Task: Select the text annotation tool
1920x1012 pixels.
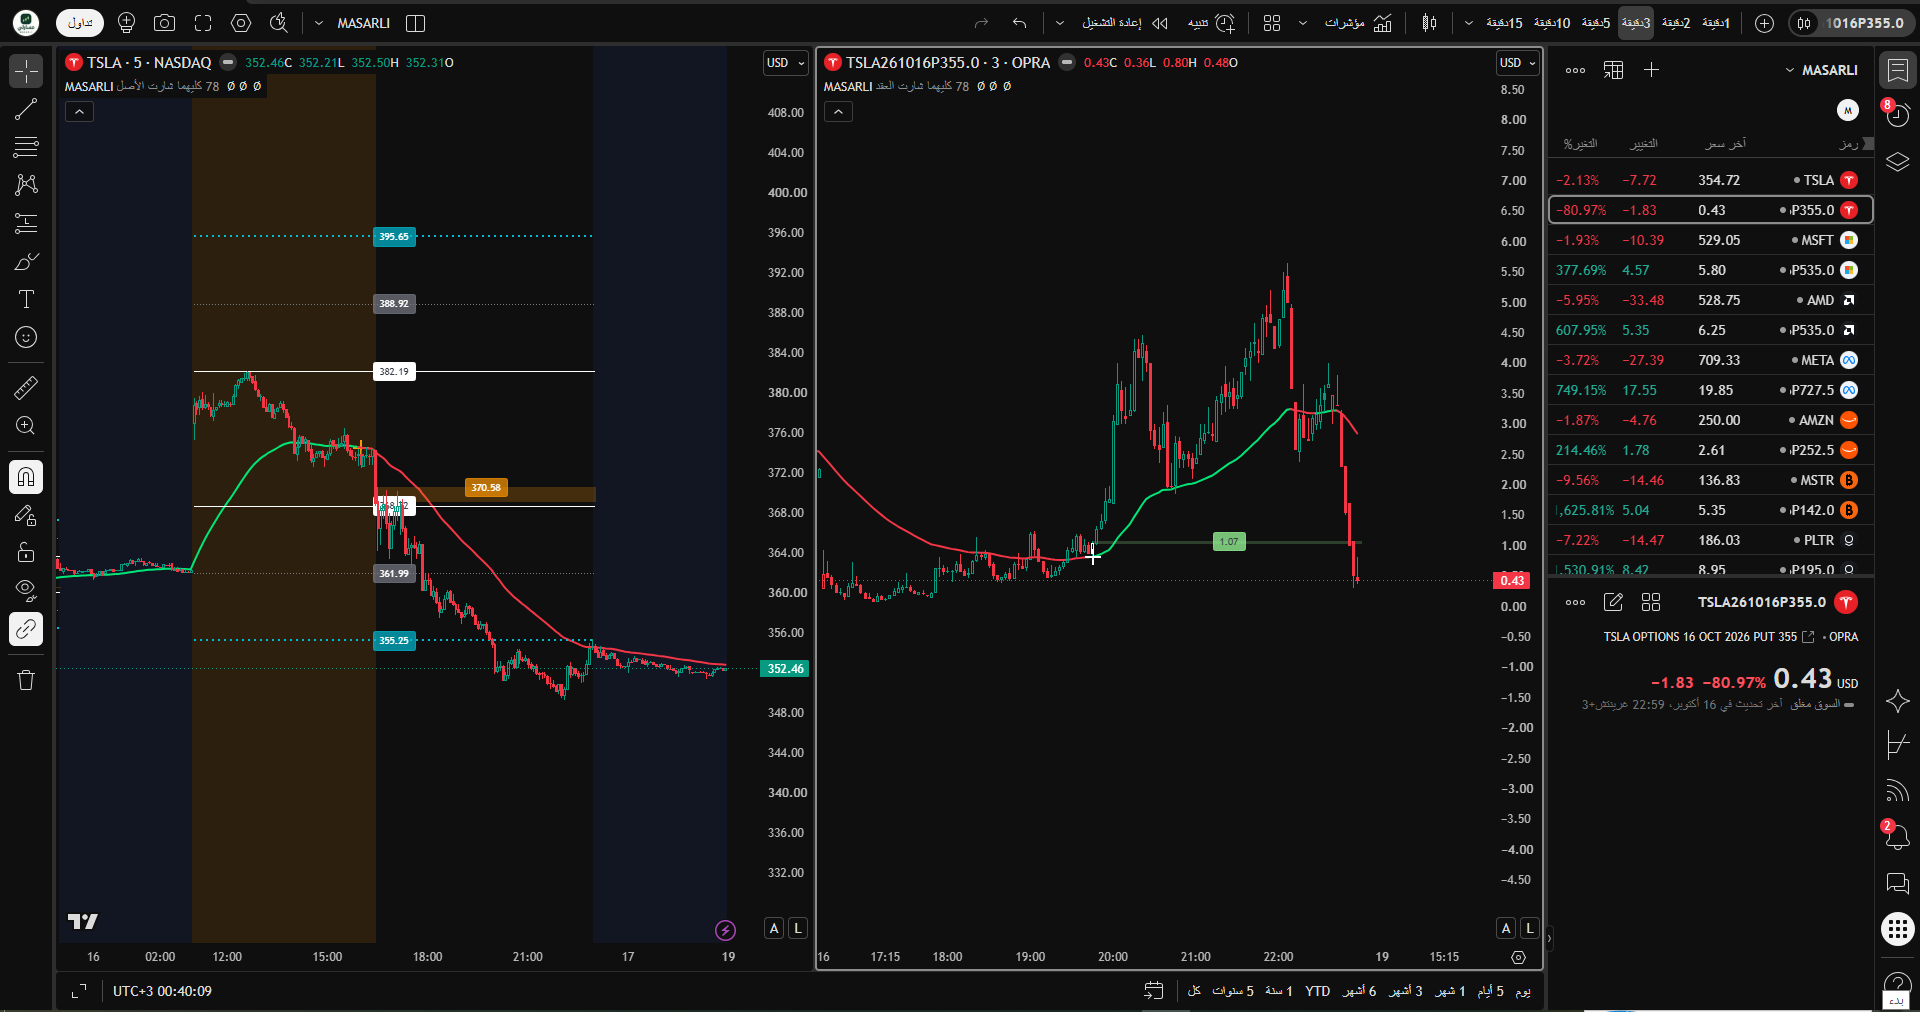Action: (x=26, y=299)
